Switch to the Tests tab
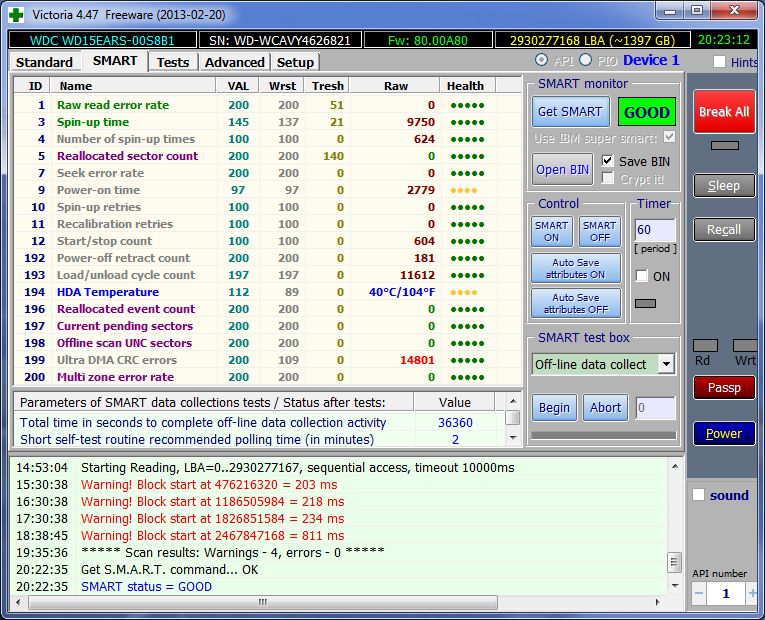The height and width of the screenshot is (620, 765). [173, 62]
